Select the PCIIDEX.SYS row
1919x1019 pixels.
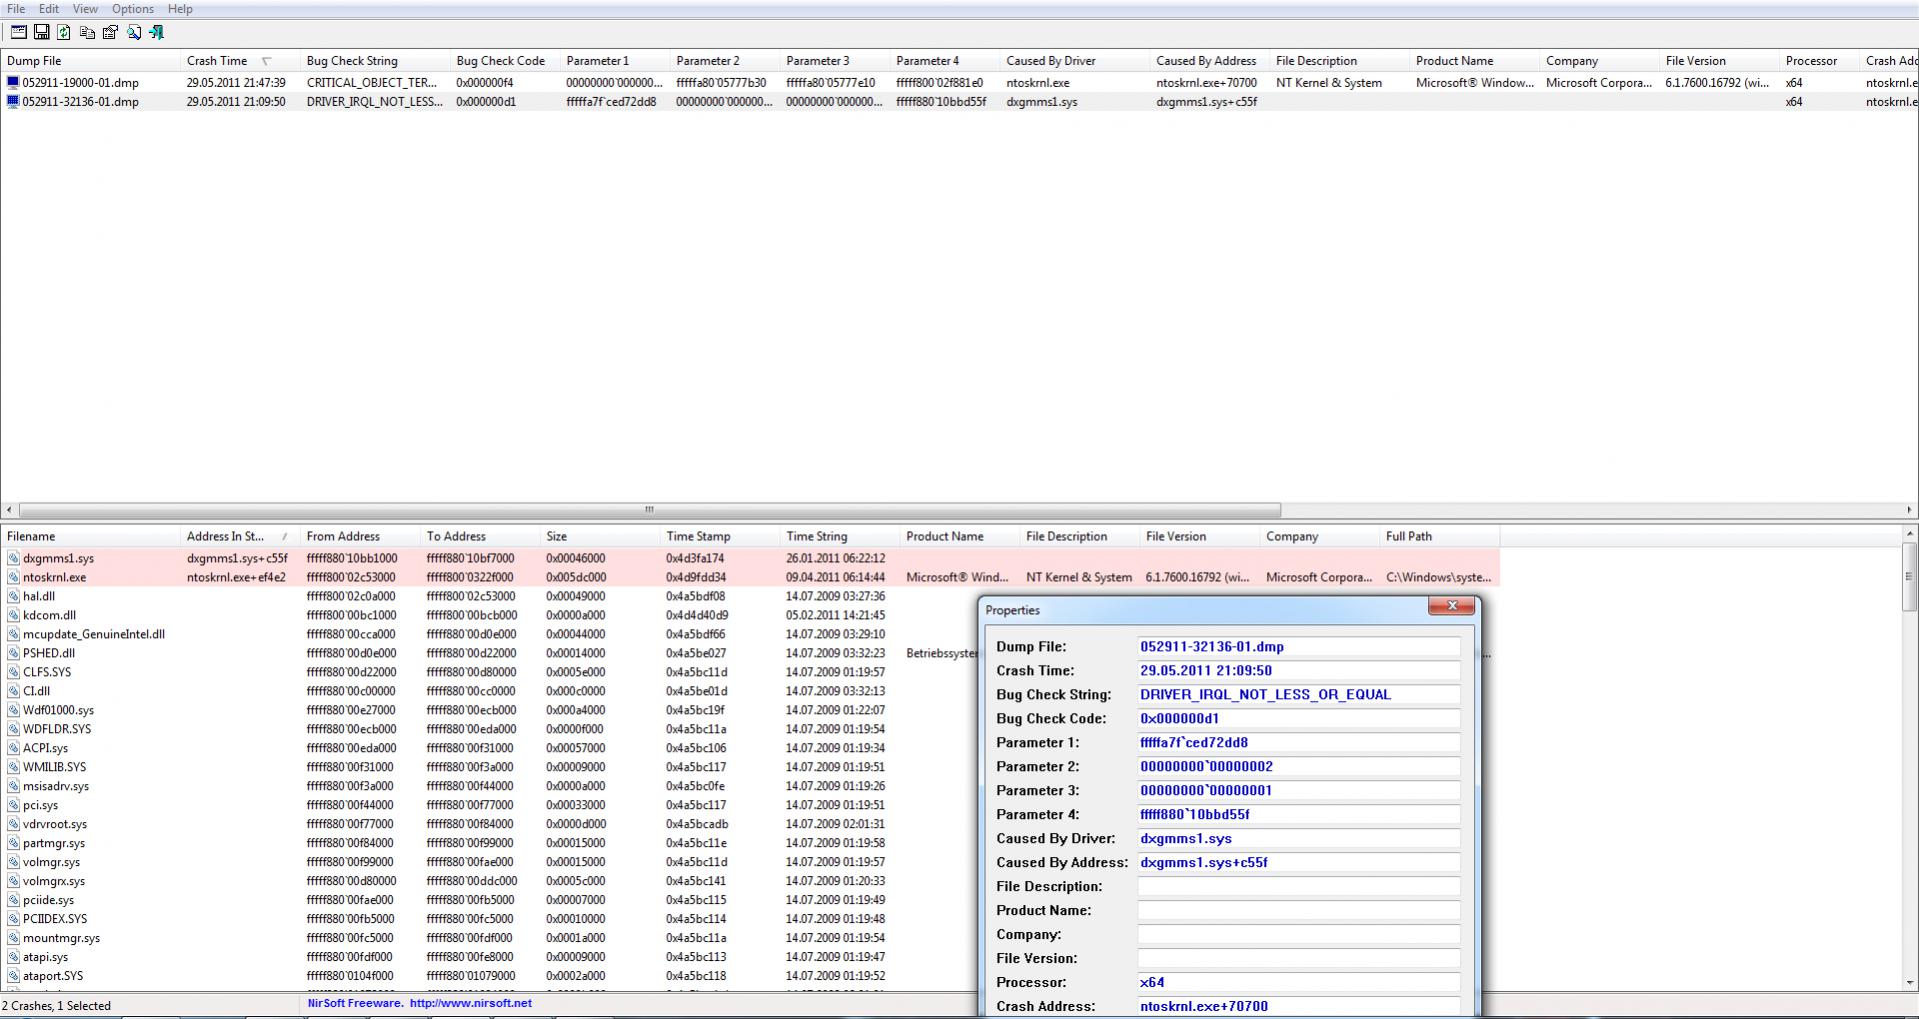click(750, 919)
